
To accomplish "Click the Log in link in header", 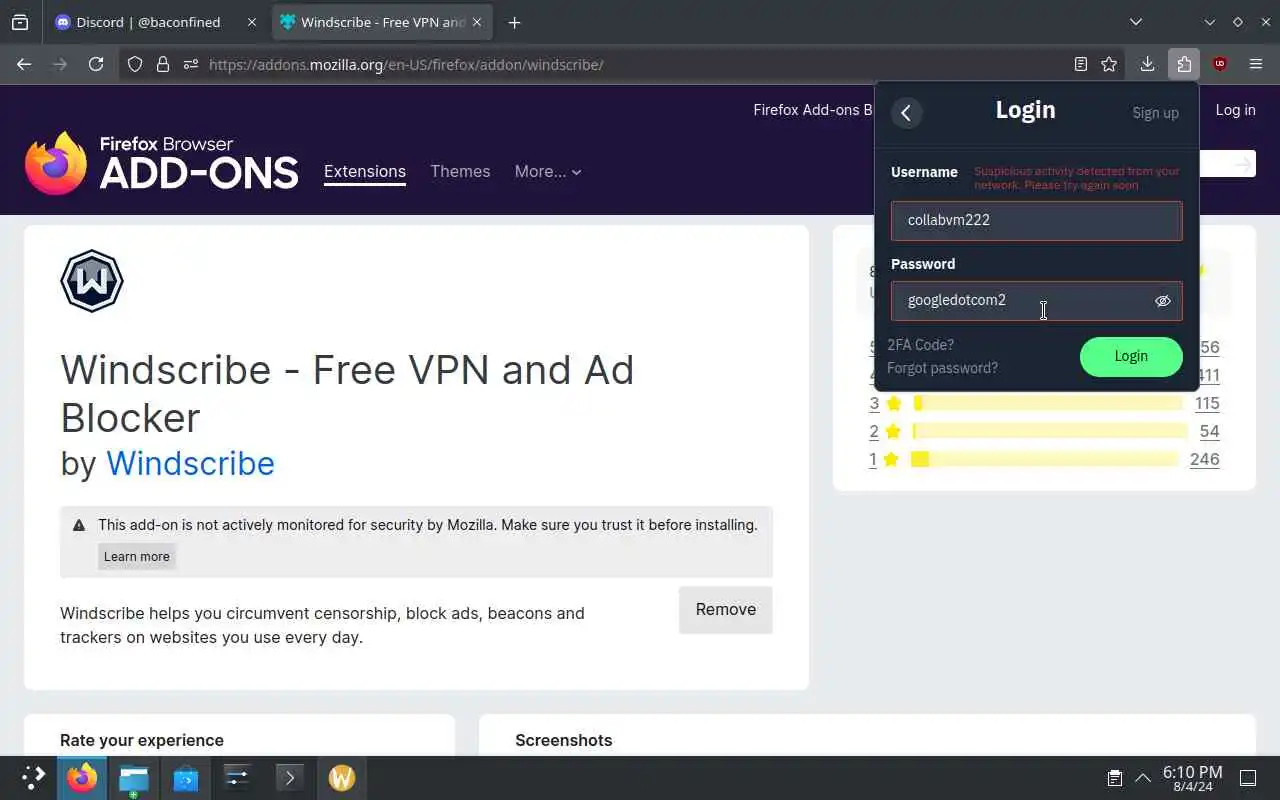I will 1235,110.
